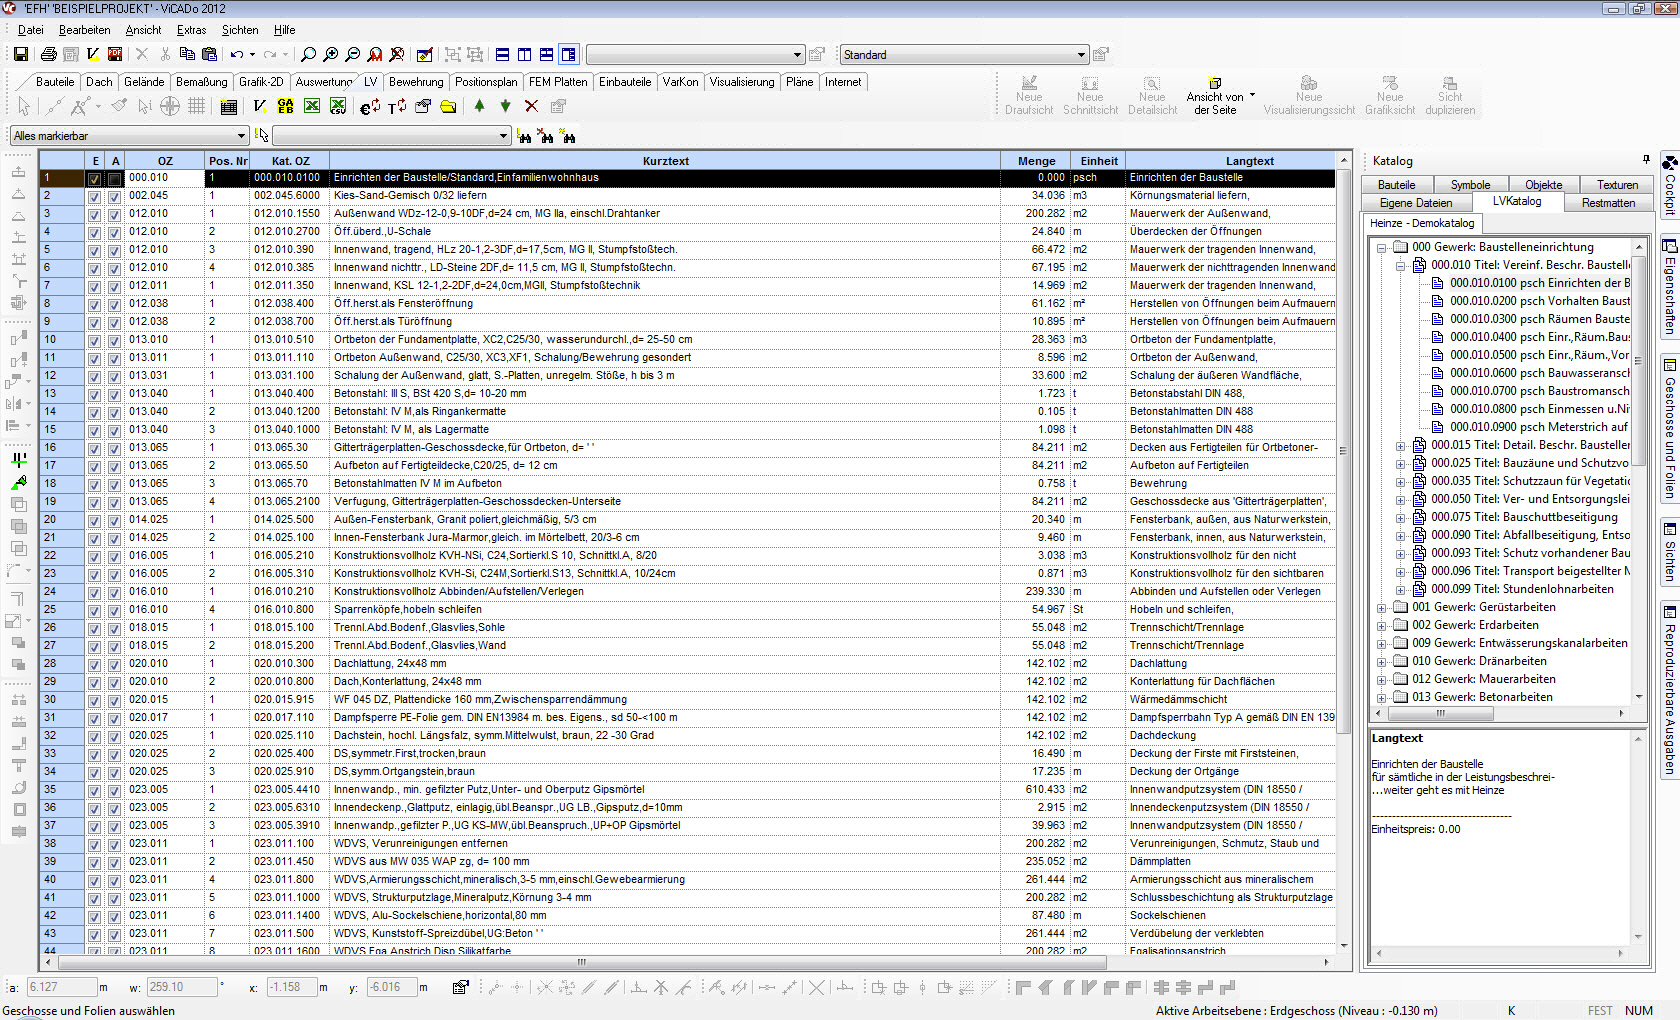Open the empty dropdown next to split view icons
This screenshot has height=1020, width=1680.
(695, 55)
